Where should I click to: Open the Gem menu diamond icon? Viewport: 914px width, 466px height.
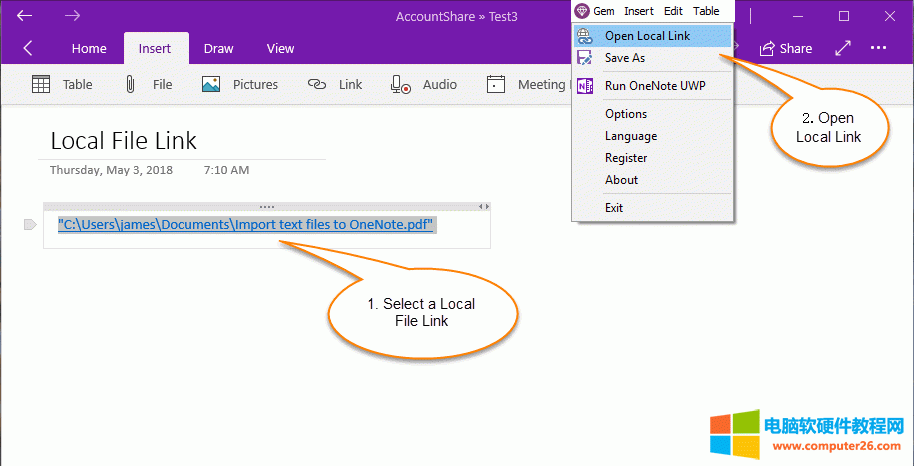582,11
